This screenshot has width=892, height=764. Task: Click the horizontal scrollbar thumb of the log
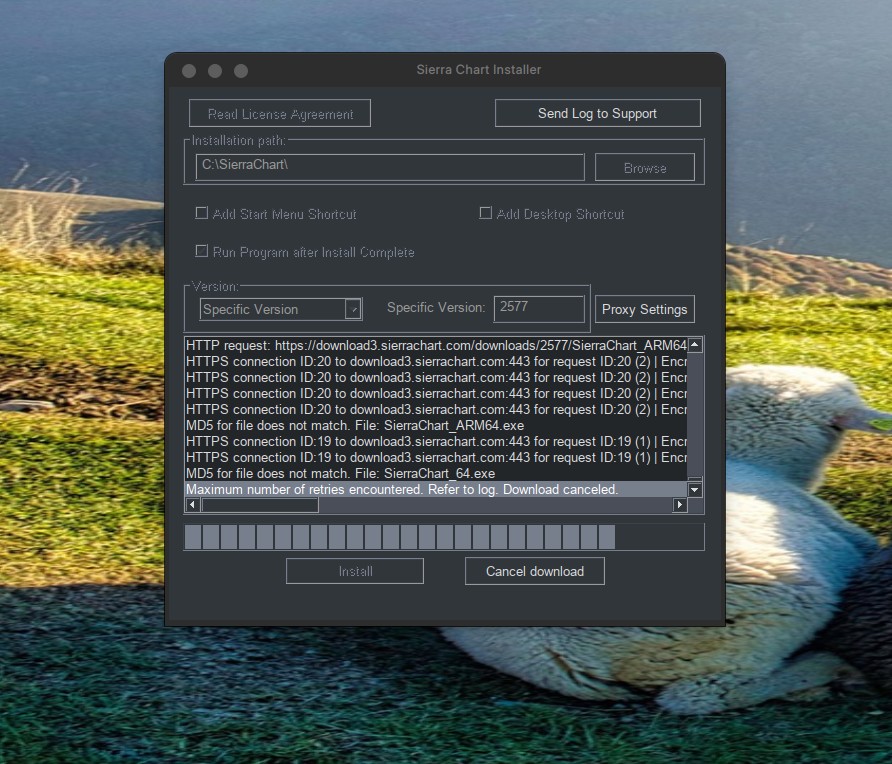pos(260,505)
